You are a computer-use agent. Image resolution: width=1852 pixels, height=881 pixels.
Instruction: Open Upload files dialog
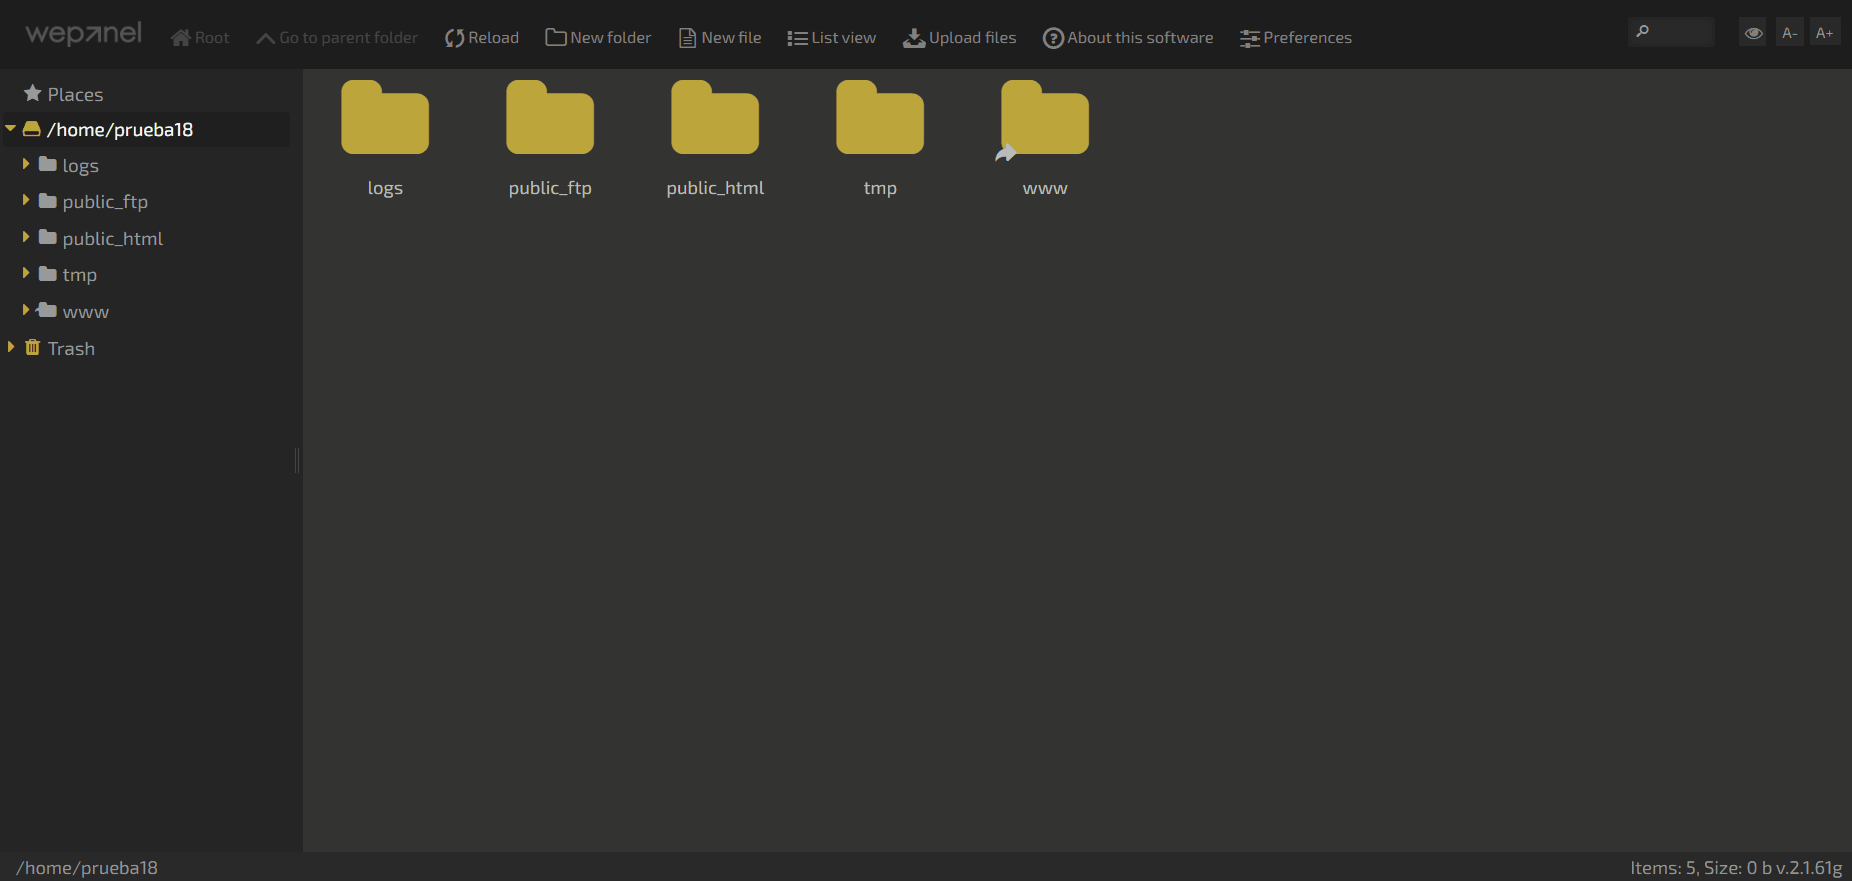(x=959, y=38)
